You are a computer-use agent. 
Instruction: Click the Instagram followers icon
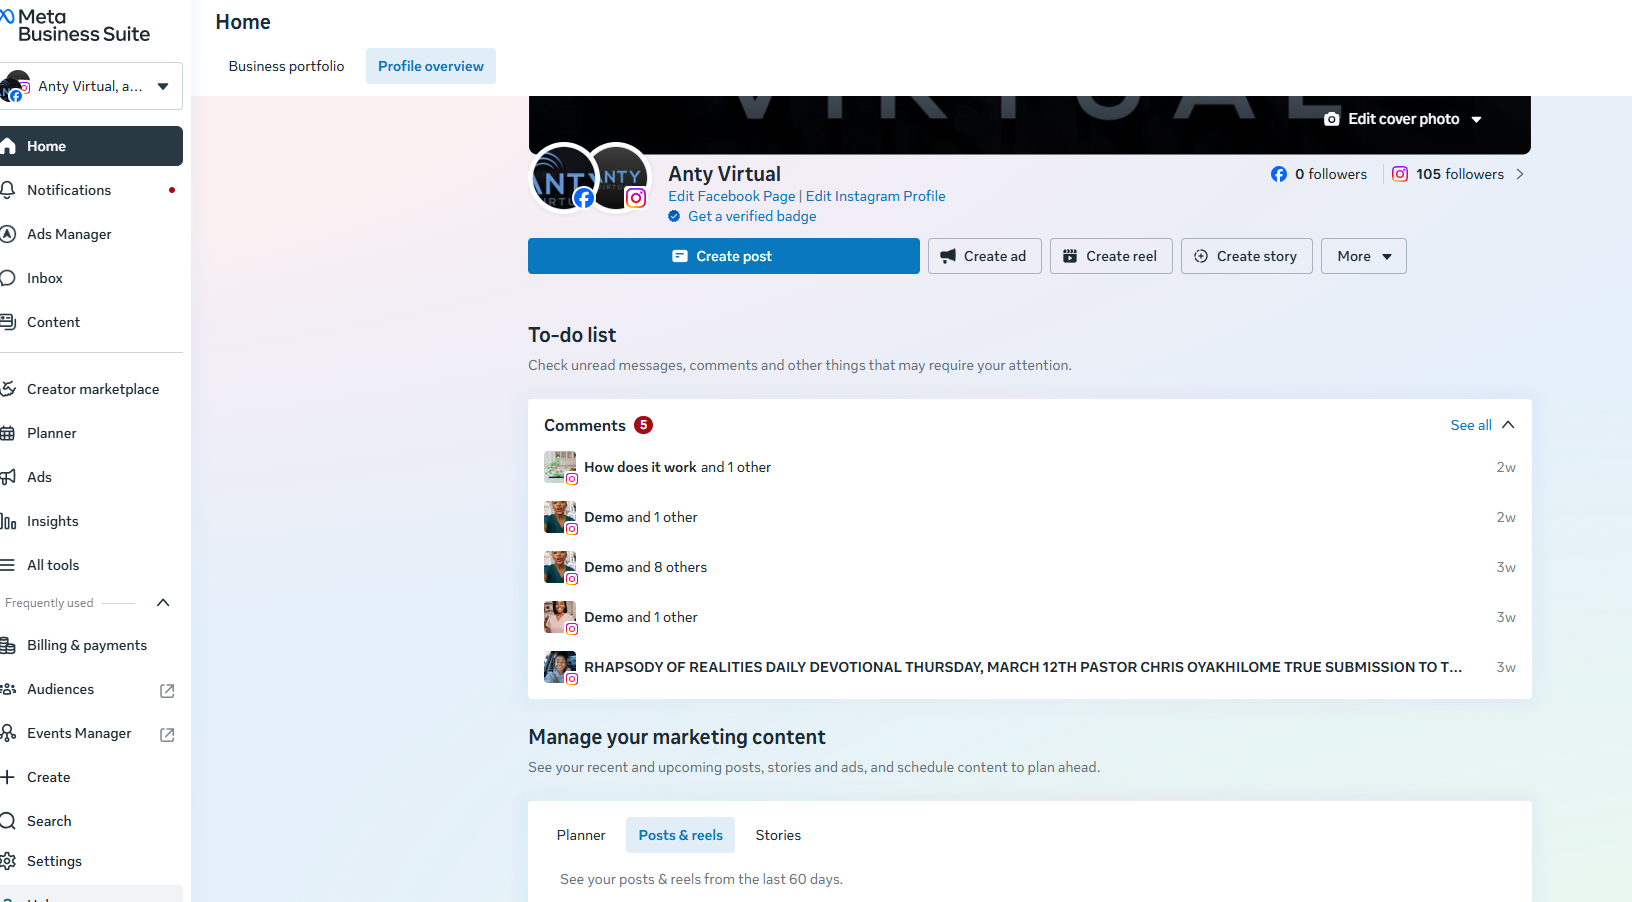click(x=1400, y=174)
